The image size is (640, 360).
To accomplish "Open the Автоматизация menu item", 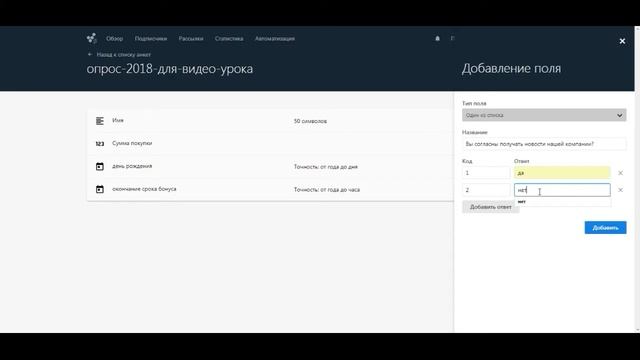I will click(275, 38).
